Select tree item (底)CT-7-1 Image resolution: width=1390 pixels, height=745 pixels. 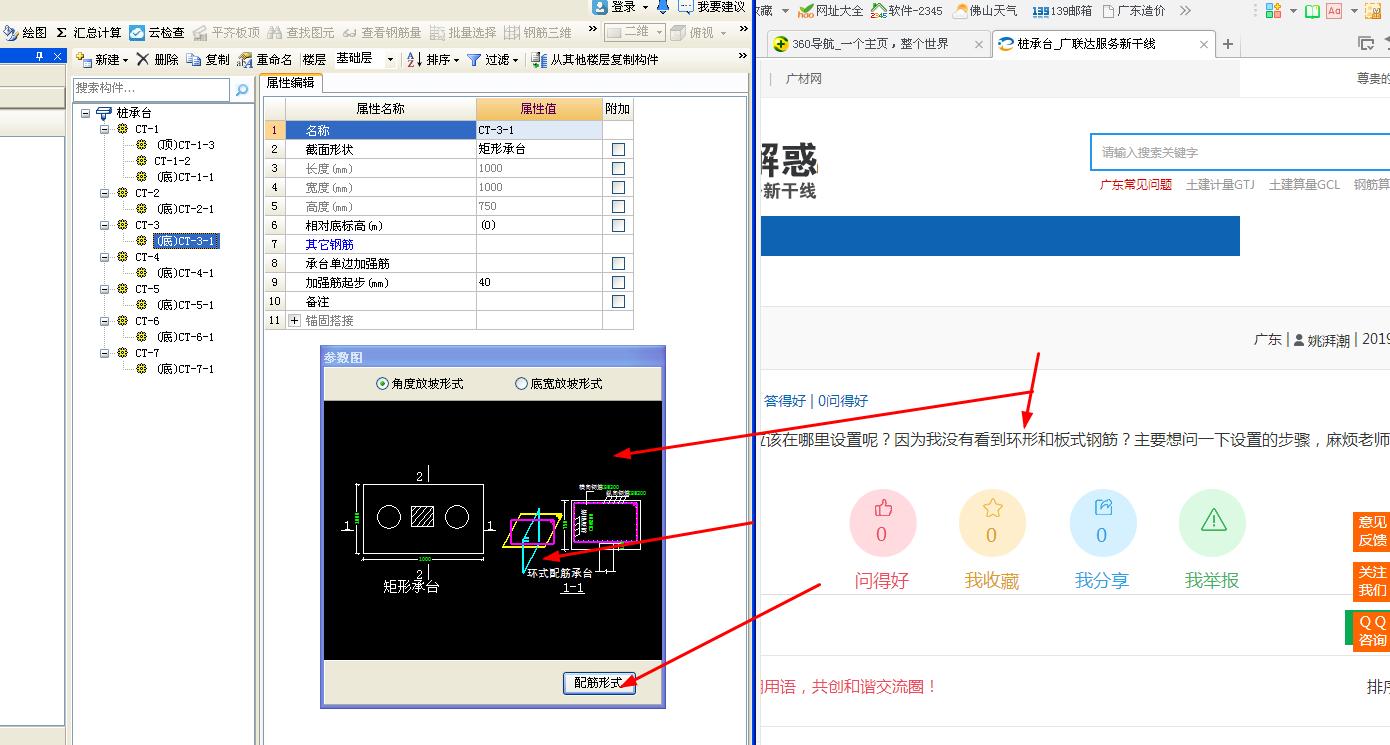[x=185, y=369]
